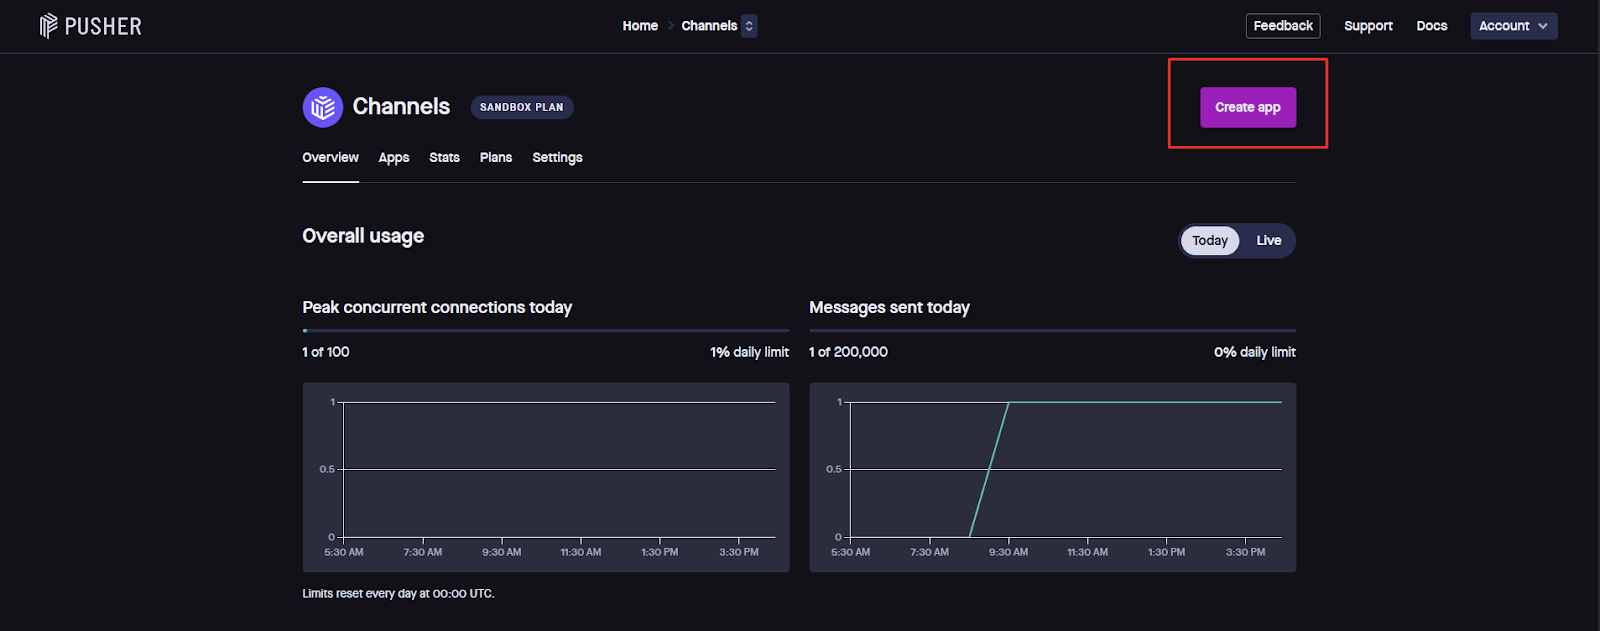Click the Messages sent today chart
Screen dimensions: 1600x631
[x=1052, y=477]
